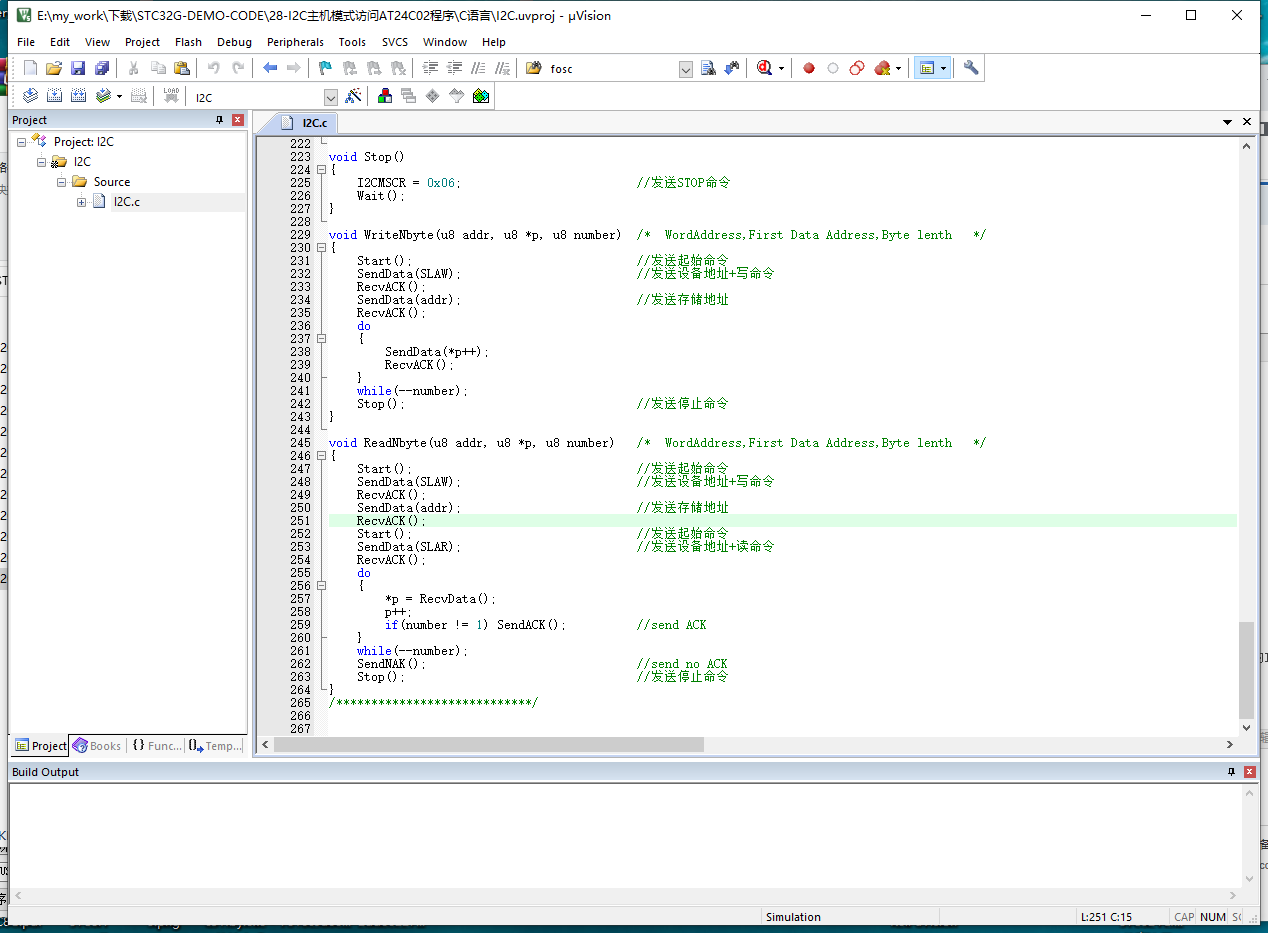
Task: Select the Project panel tab
Action: click(x=41, y=746)
